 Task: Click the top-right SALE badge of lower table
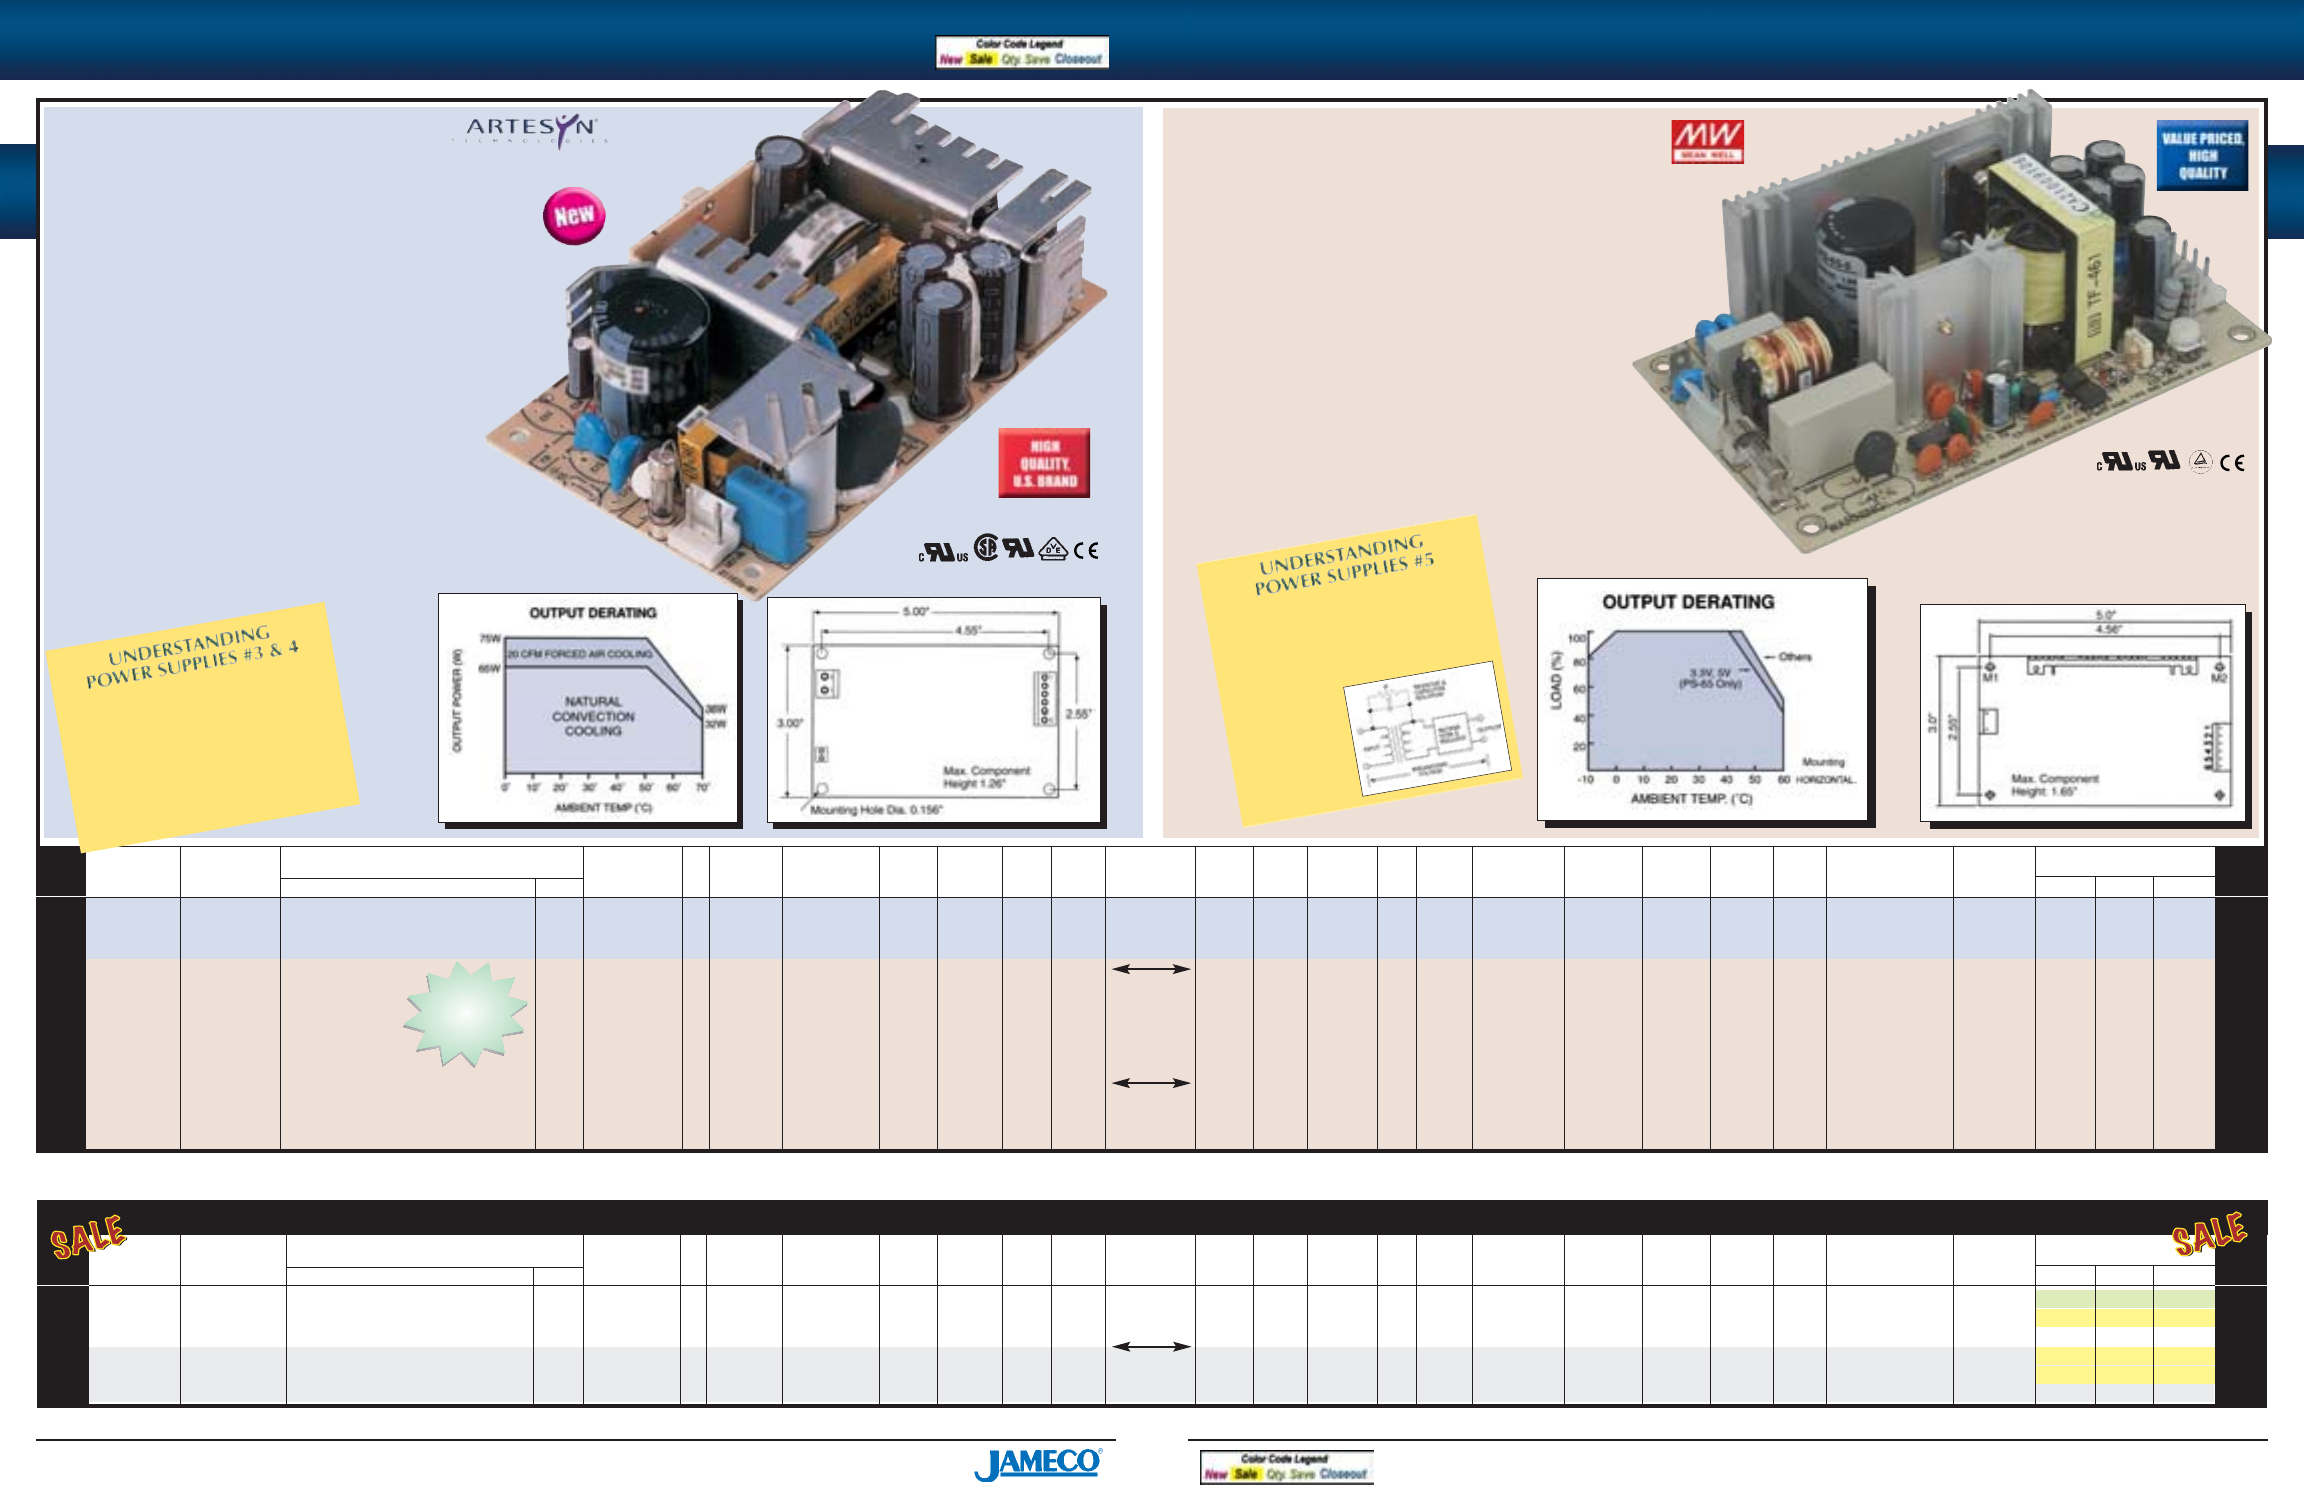click(2209, 1233)
